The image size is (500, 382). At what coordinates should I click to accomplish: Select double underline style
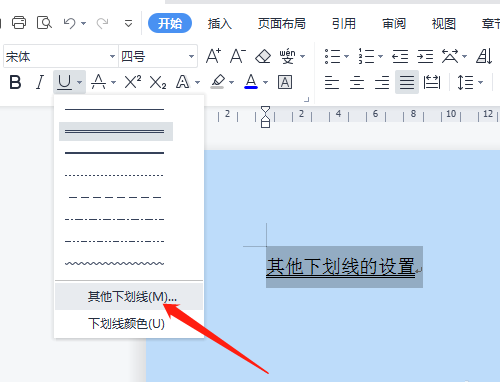click(116, 131)
